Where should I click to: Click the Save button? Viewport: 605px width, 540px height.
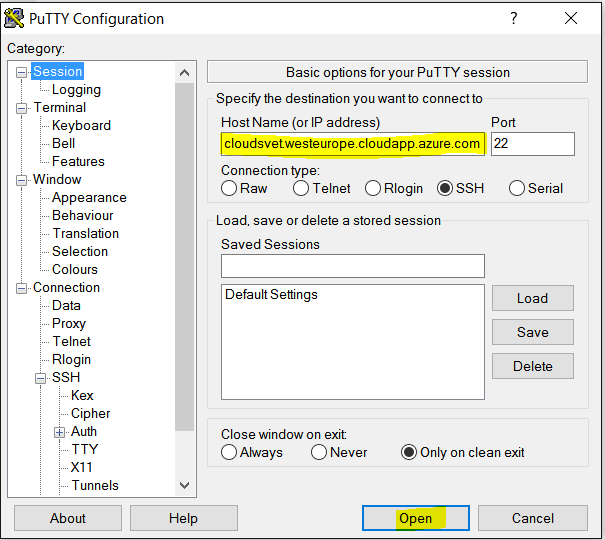(533, 332)
